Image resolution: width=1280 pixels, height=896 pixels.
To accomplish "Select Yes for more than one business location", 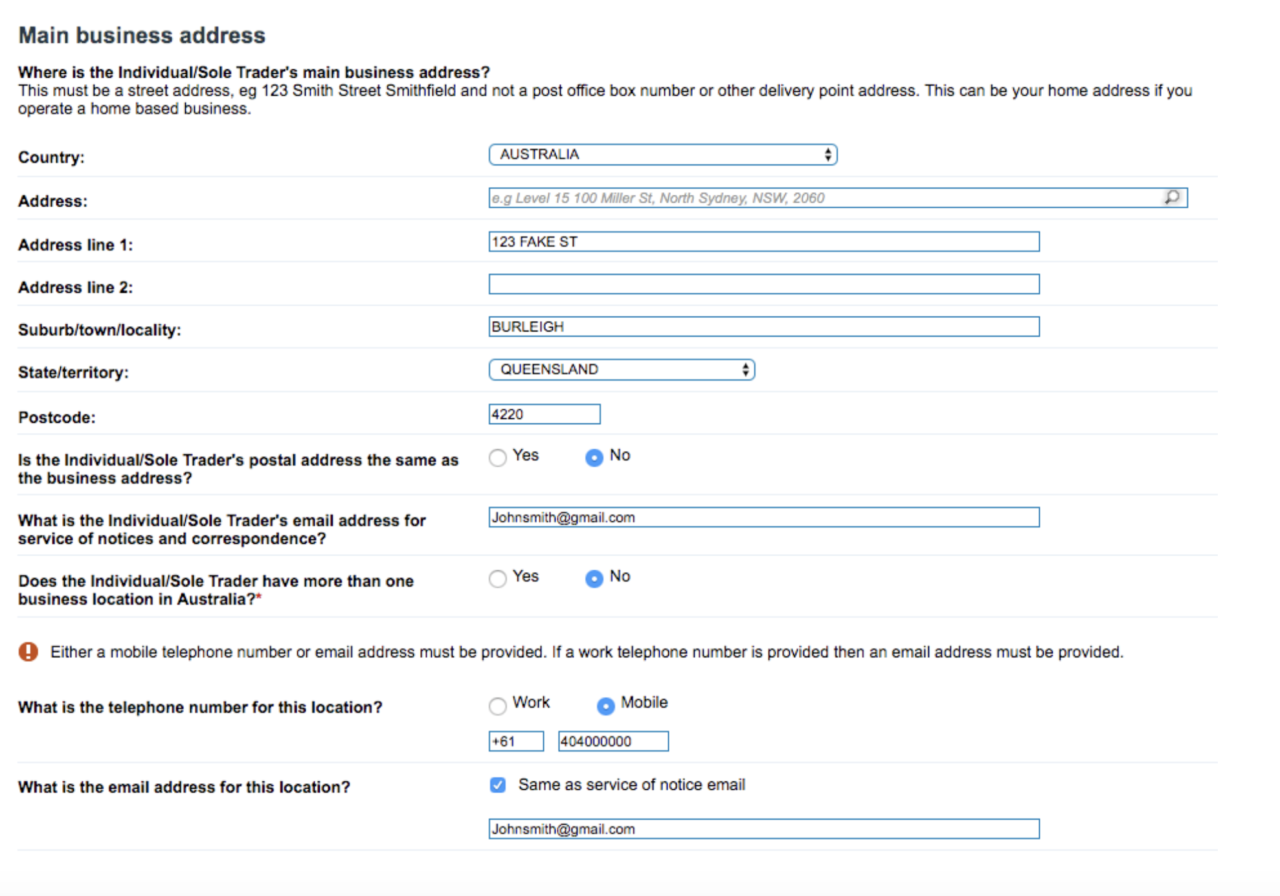I will [497, 578].
